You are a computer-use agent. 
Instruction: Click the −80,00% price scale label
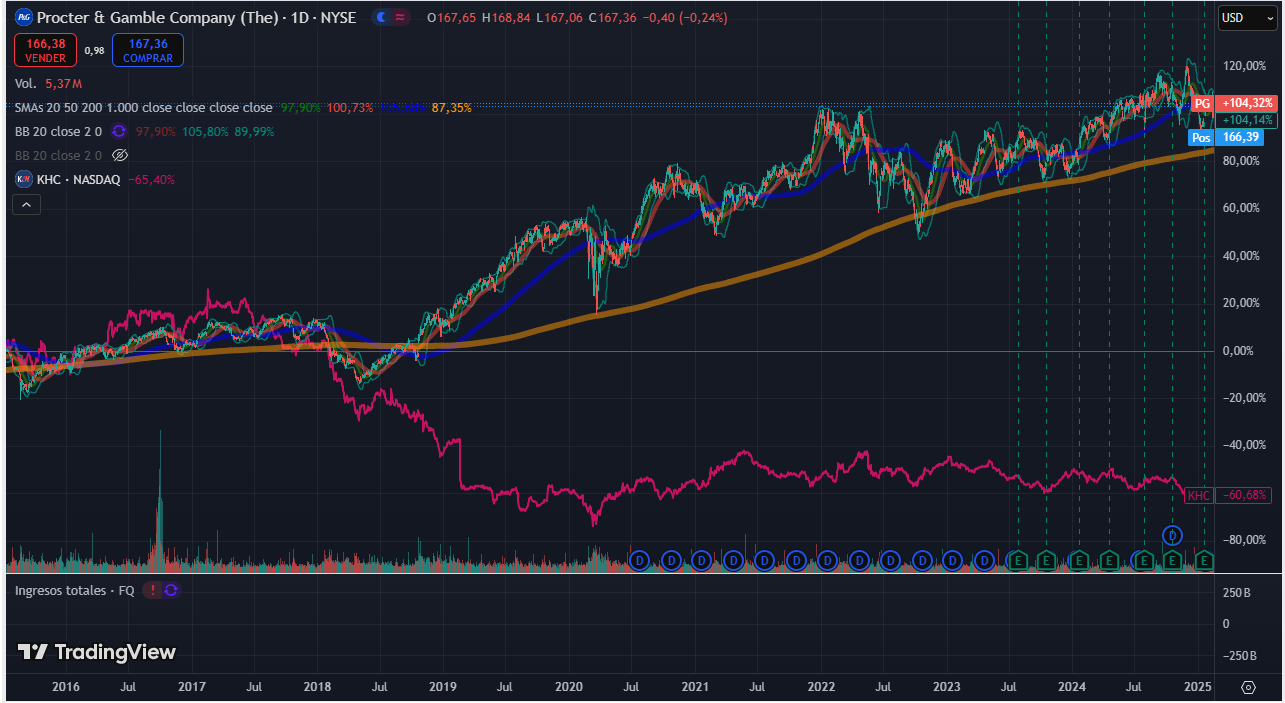(x=1245, y=540)
